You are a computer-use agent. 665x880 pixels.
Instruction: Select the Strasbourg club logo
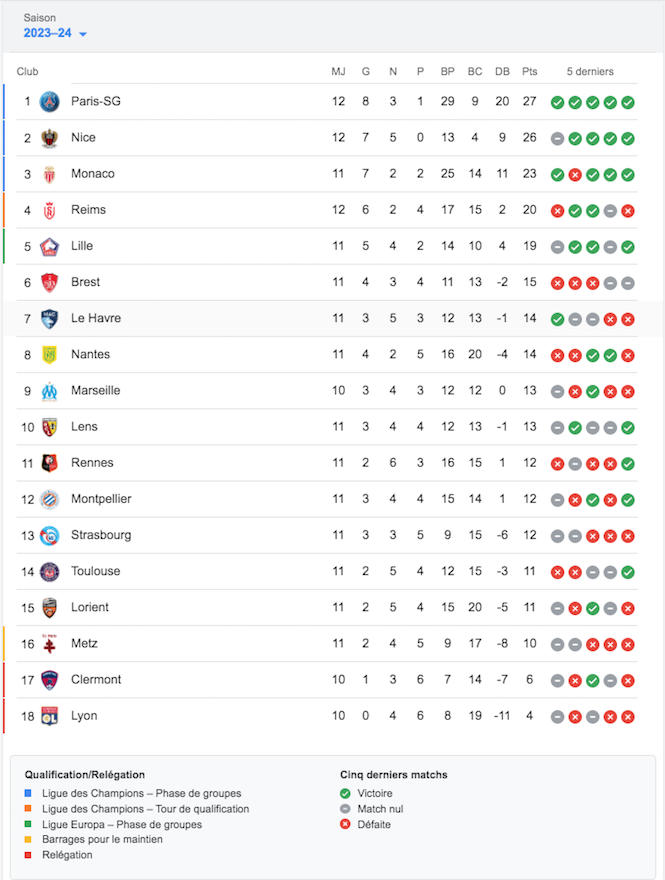49,536
